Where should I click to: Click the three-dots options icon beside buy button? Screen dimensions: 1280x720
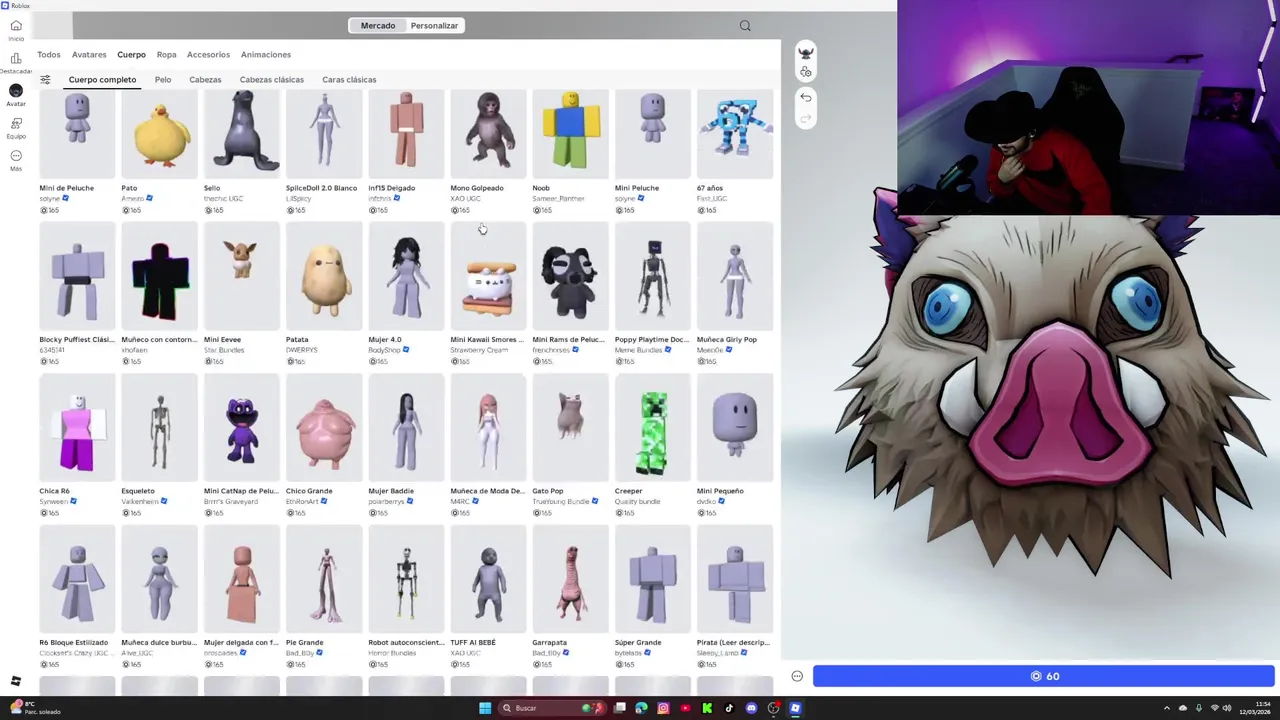click(x=797, y=676)
